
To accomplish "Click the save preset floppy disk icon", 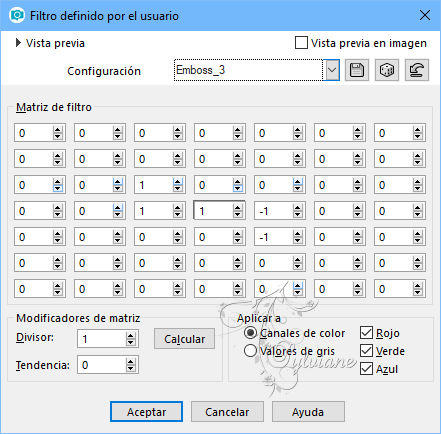I will click(x=357, y=70).
